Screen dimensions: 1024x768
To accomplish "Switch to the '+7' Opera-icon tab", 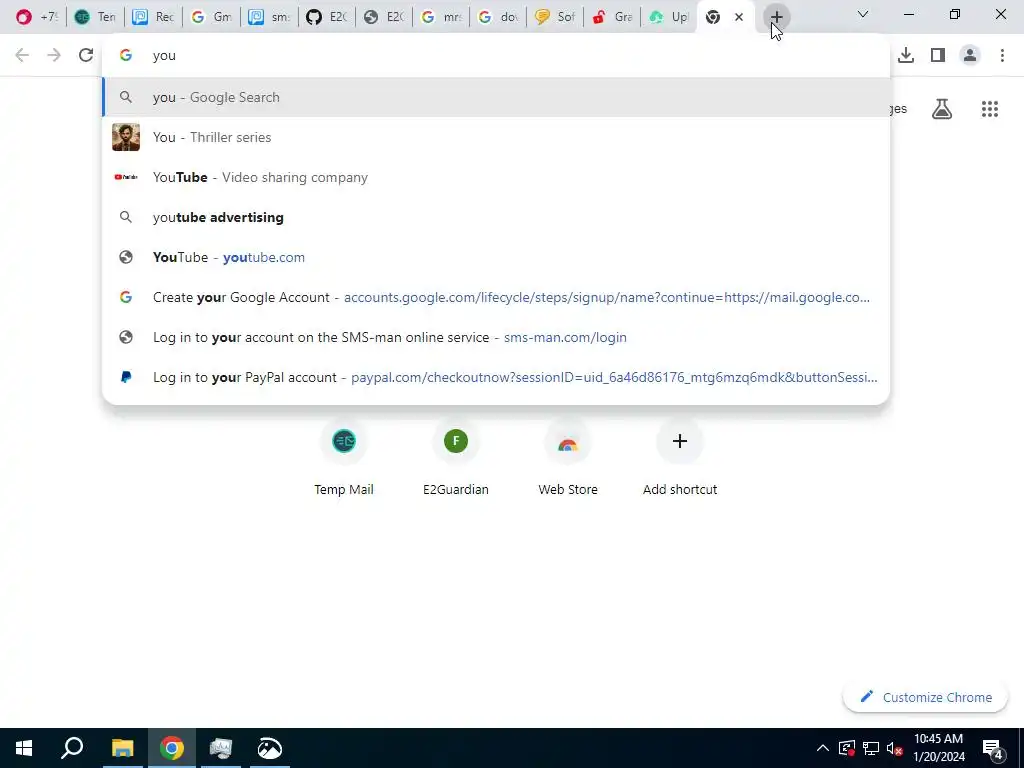I will pos(37,17).
